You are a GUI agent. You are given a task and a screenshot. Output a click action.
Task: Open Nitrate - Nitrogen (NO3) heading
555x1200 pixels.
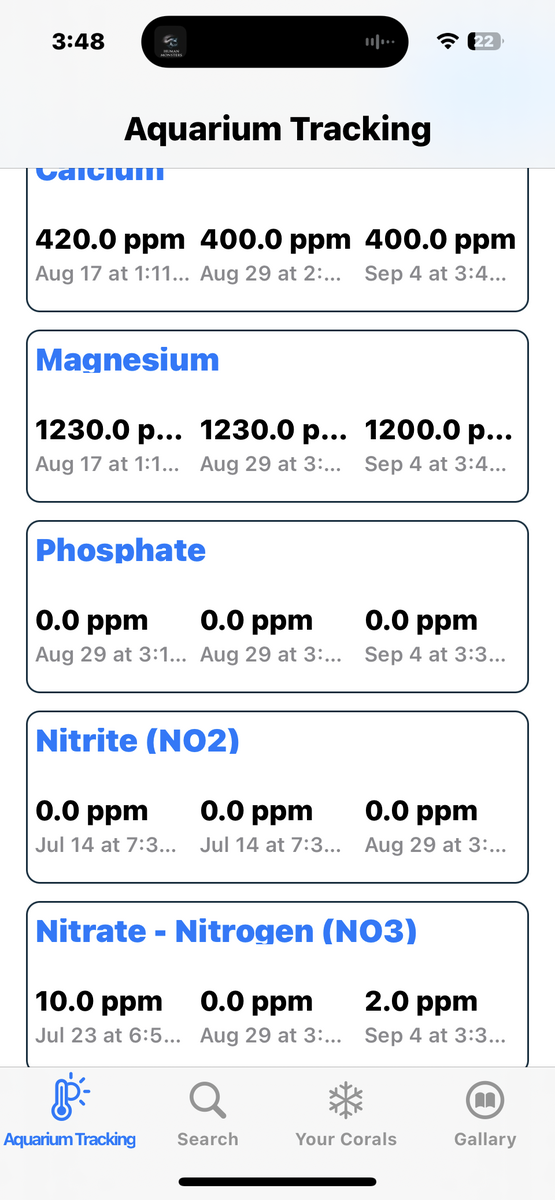[x=226, y=932]
